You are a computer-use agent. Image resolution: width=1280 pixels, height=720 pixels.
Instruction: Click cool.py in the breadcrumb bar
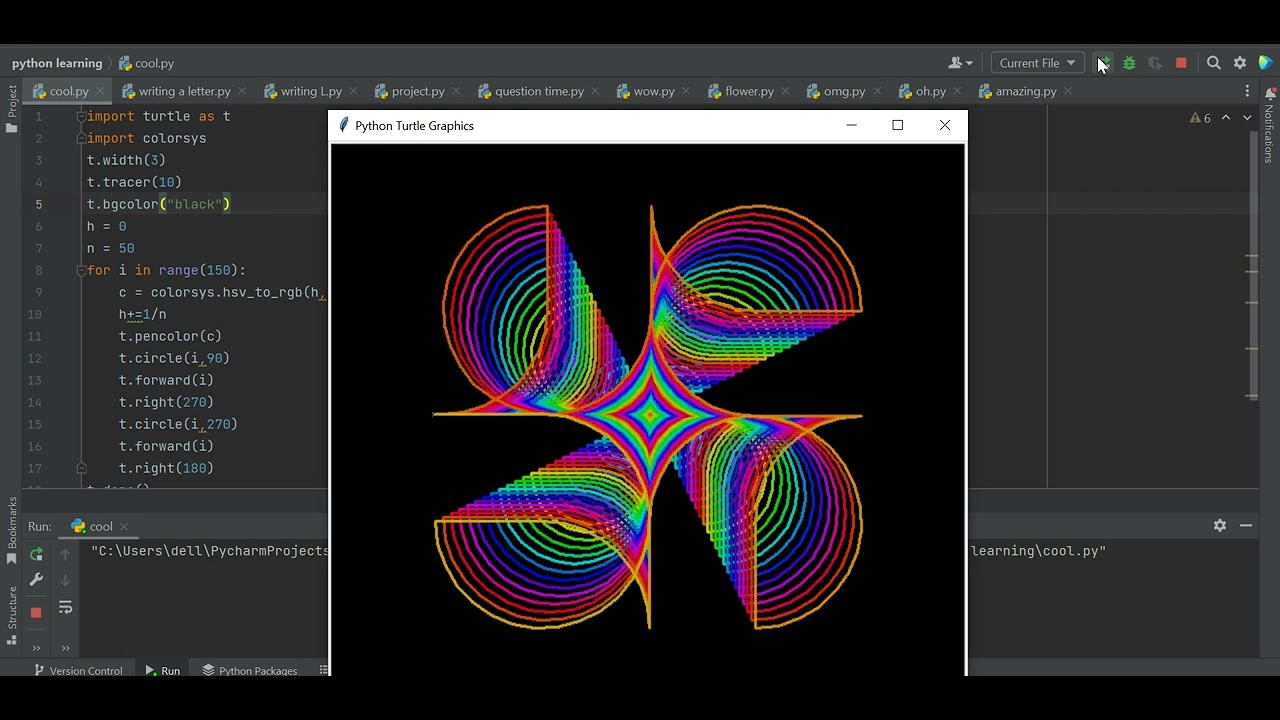point(146,63)
